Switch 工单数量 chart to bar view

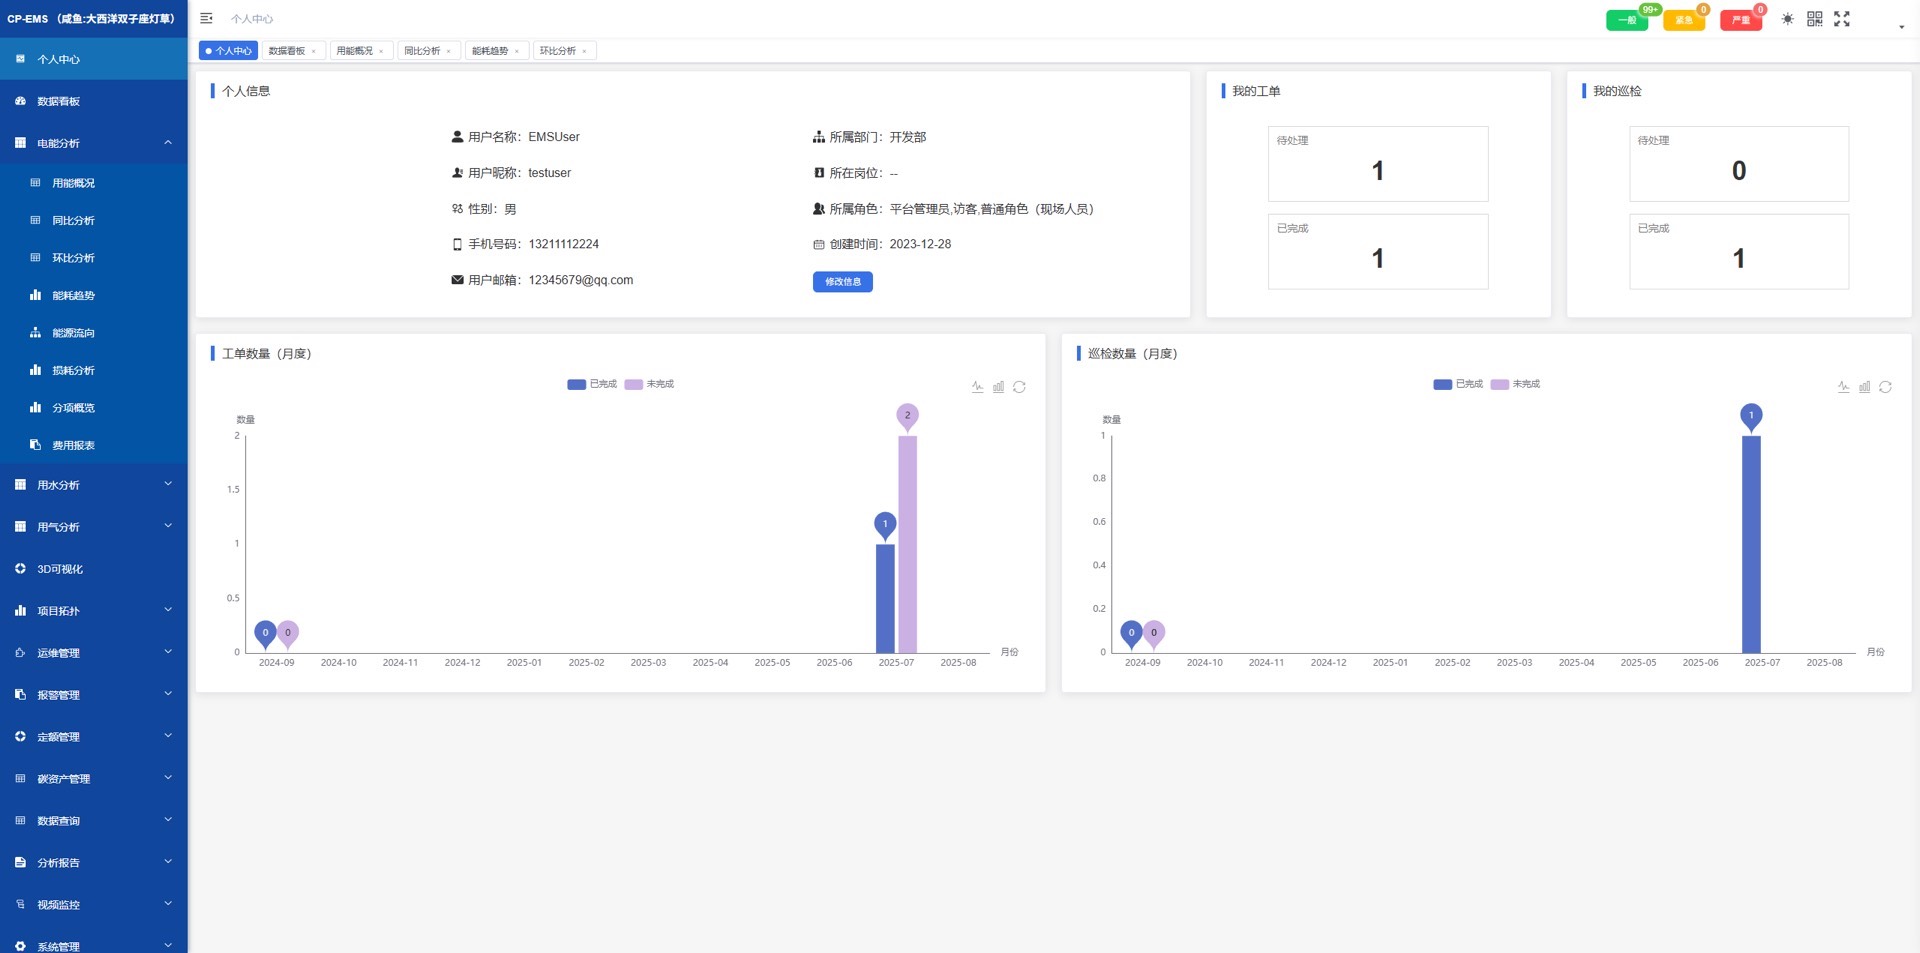[x=998, y=387]
